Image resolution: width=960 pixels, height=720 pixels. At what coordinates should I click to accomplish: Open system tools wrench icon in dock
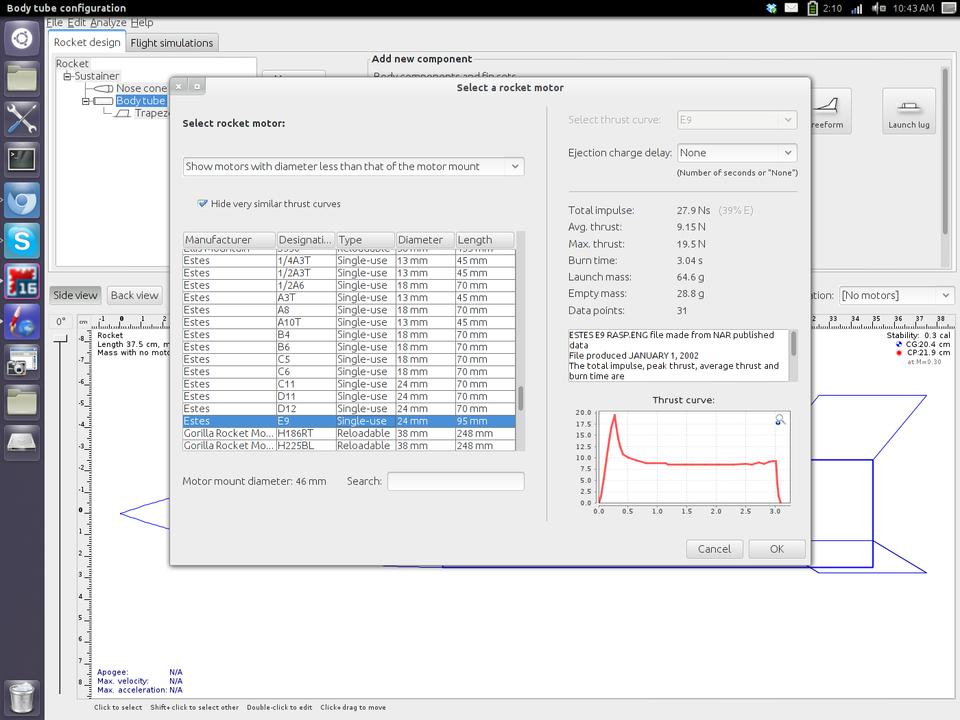(x=22, y=117)
